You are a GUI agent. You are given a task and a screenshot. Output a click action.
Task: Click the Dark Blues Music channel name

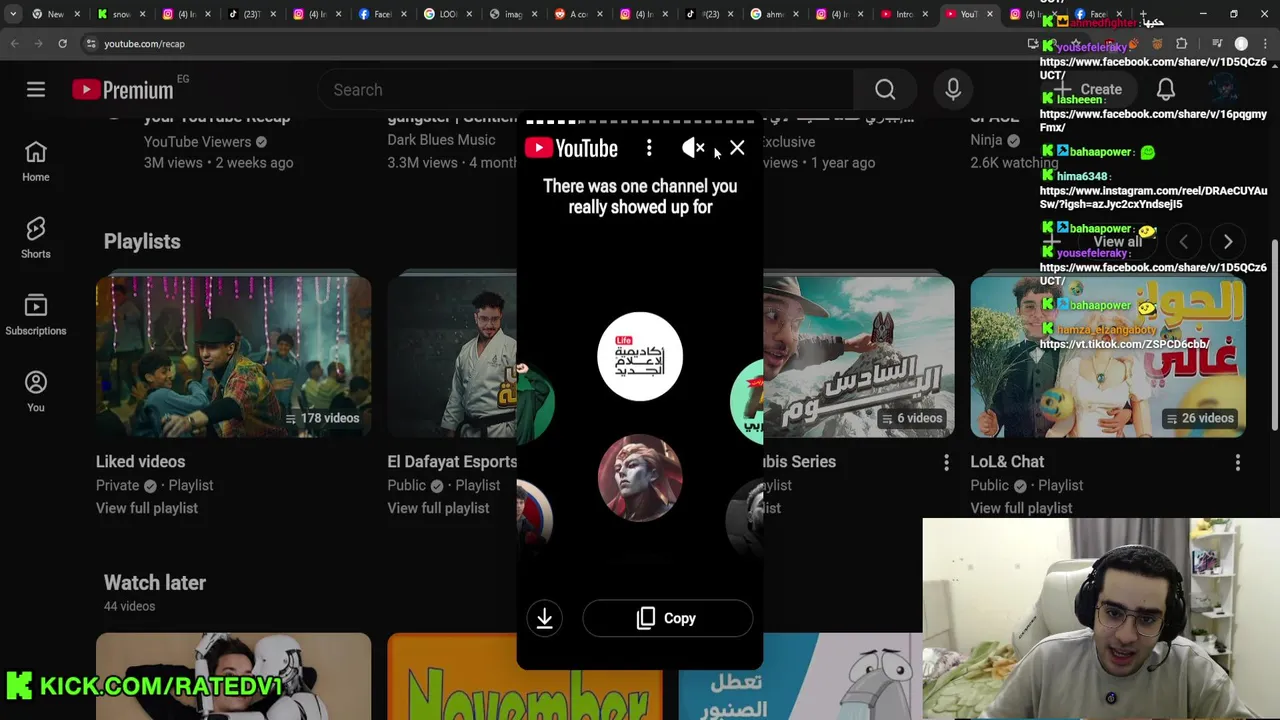(441, 140)
